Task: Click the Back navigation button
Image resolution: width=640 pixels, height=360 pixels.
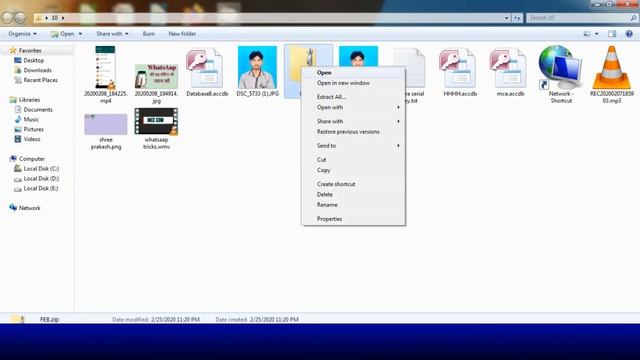Action: point(7,18)
